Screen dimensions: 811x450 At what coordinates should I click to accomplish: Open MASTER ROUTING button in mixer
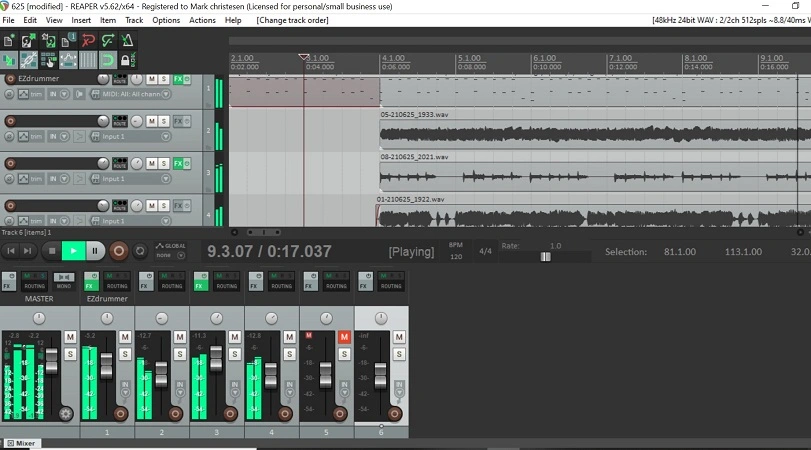pos(34,281)
